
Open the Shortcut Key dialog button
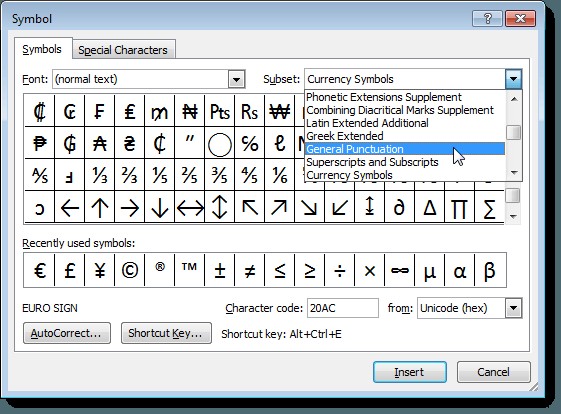(166, 333)
